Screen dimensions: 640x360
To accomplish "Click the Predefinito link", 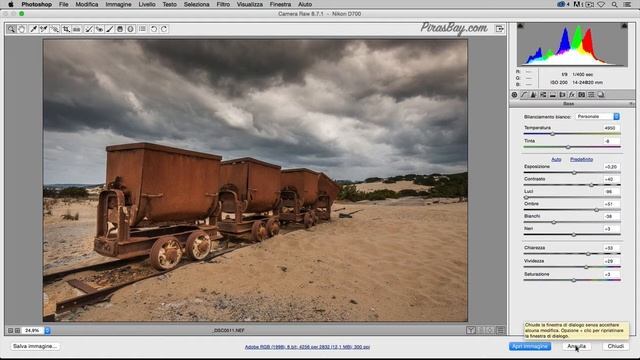I will (x=582, y=159).
